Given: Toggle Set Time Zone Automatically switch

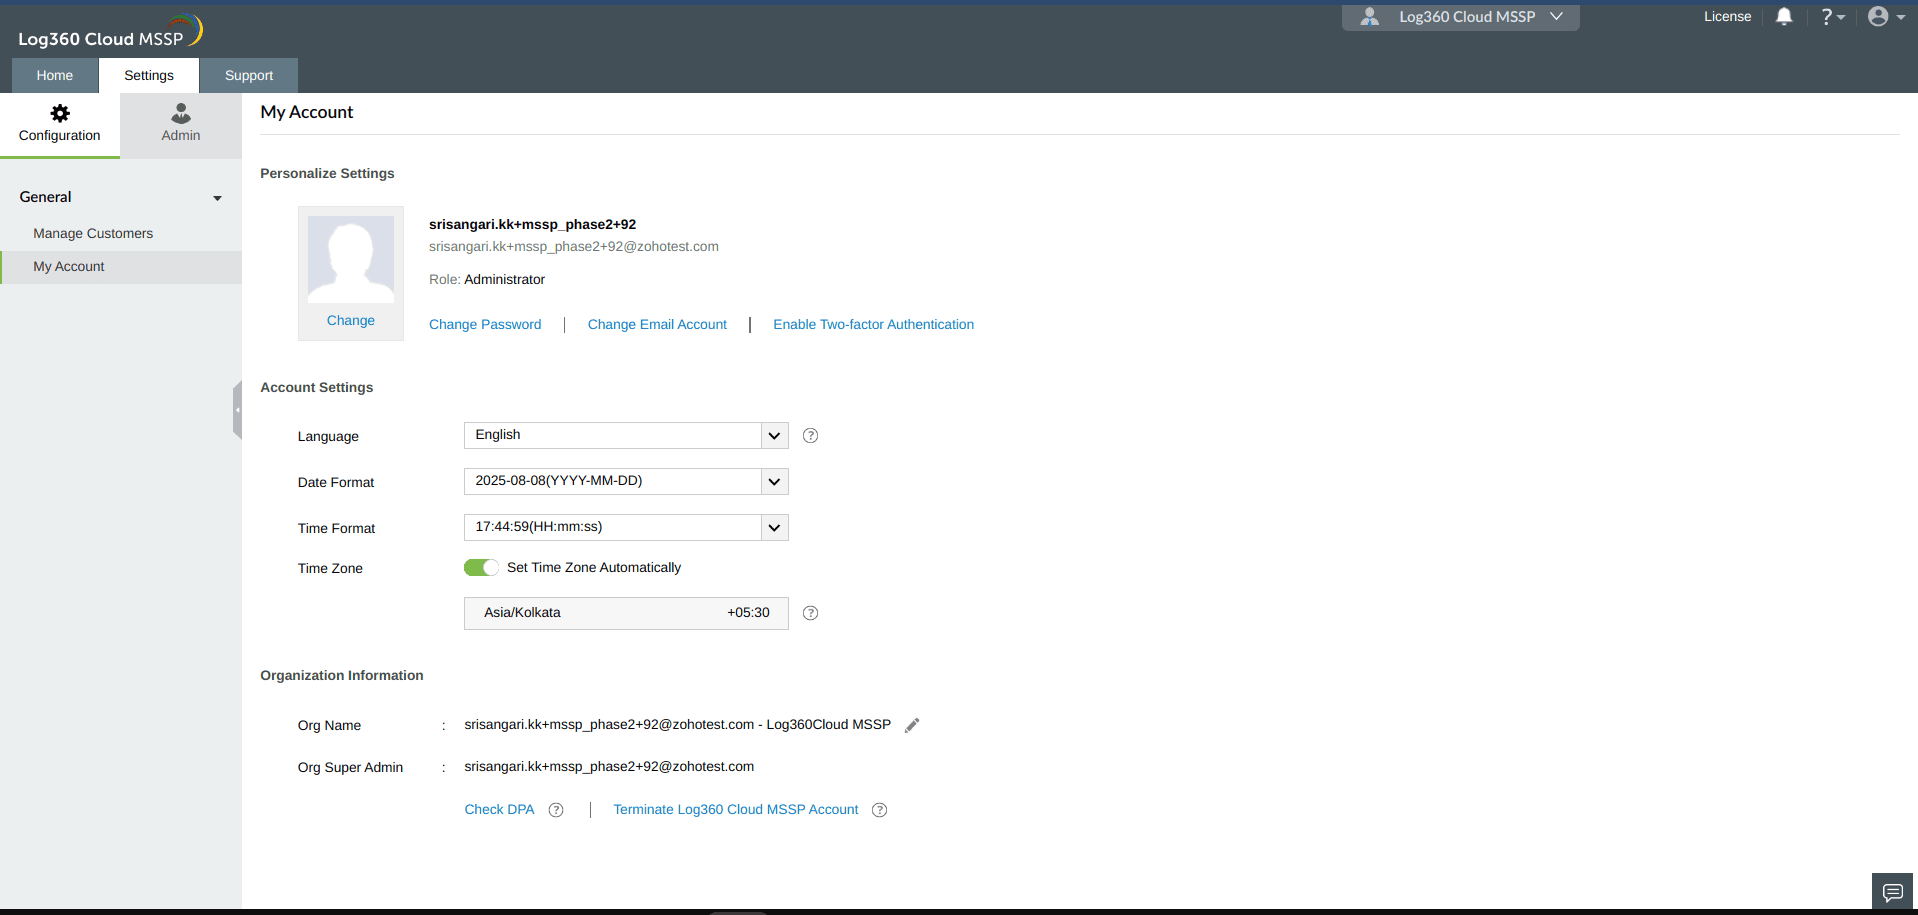Looking at the screenshot, I should tap(481, 568).
